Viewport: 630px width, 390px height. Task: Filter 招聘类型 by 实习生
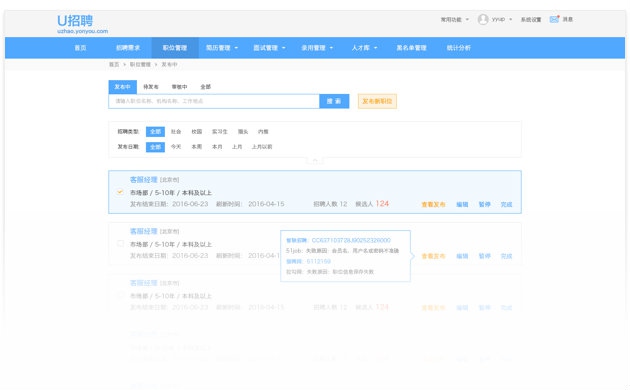point(220,132)
